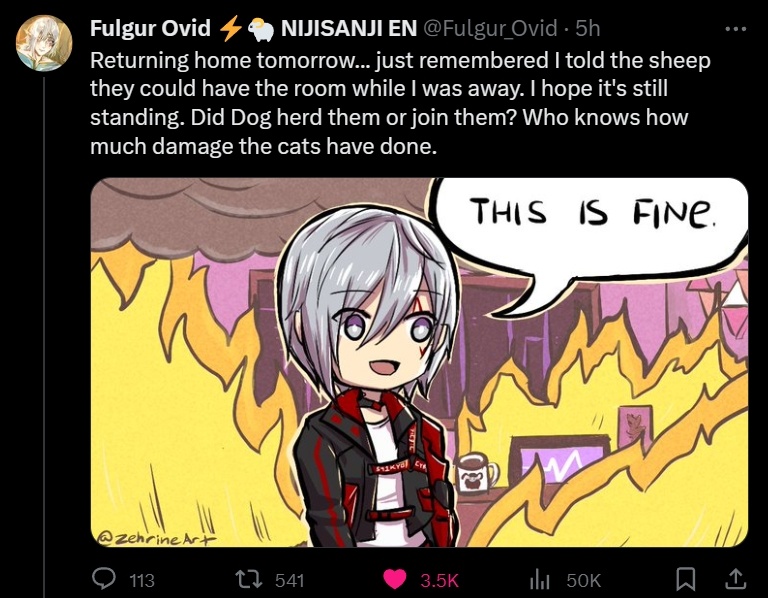Click the reply speech bubble icon
Viewport: 768px width, 598px height.
coord(104,579)
